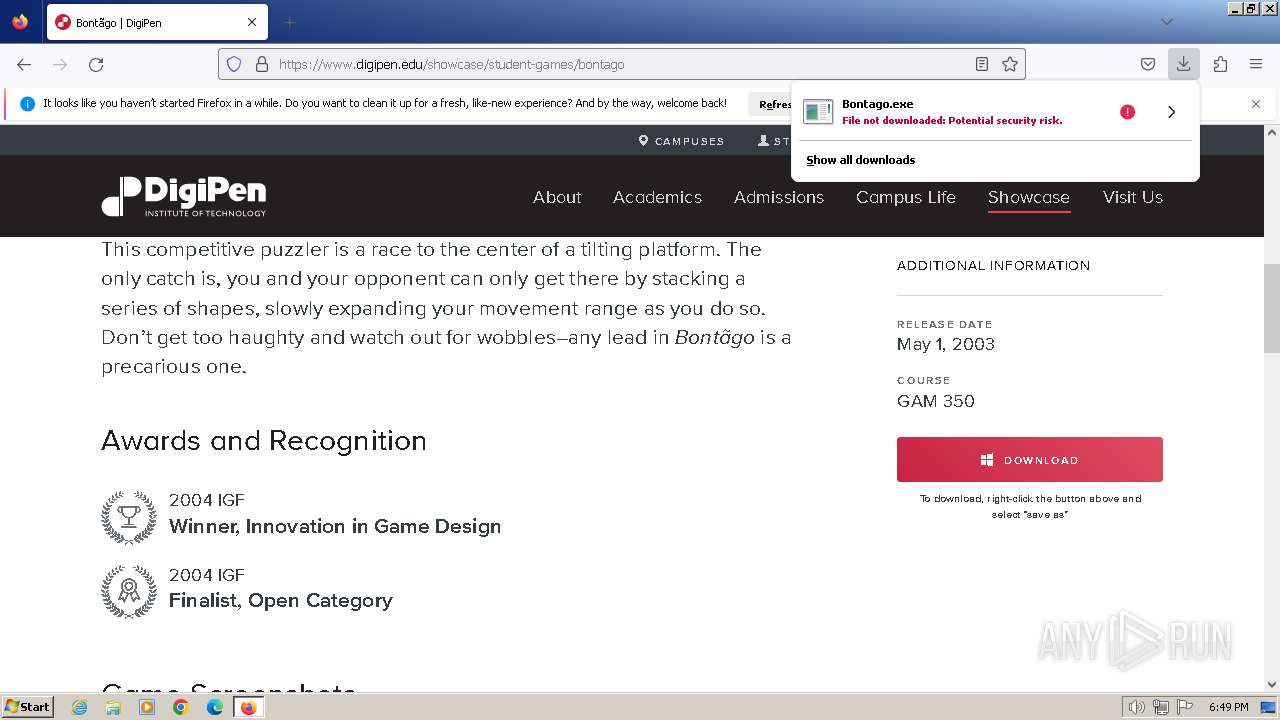Click the DigiPen Institute of Technology logo
Viewport: 1280px width, 720px height.
[184, 197]
